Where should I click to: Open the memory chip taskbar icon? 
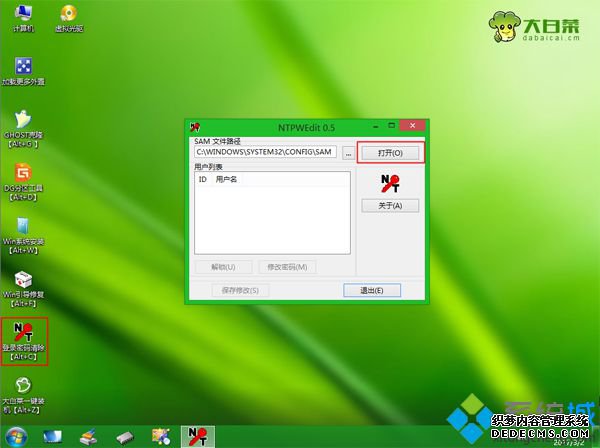125,437
